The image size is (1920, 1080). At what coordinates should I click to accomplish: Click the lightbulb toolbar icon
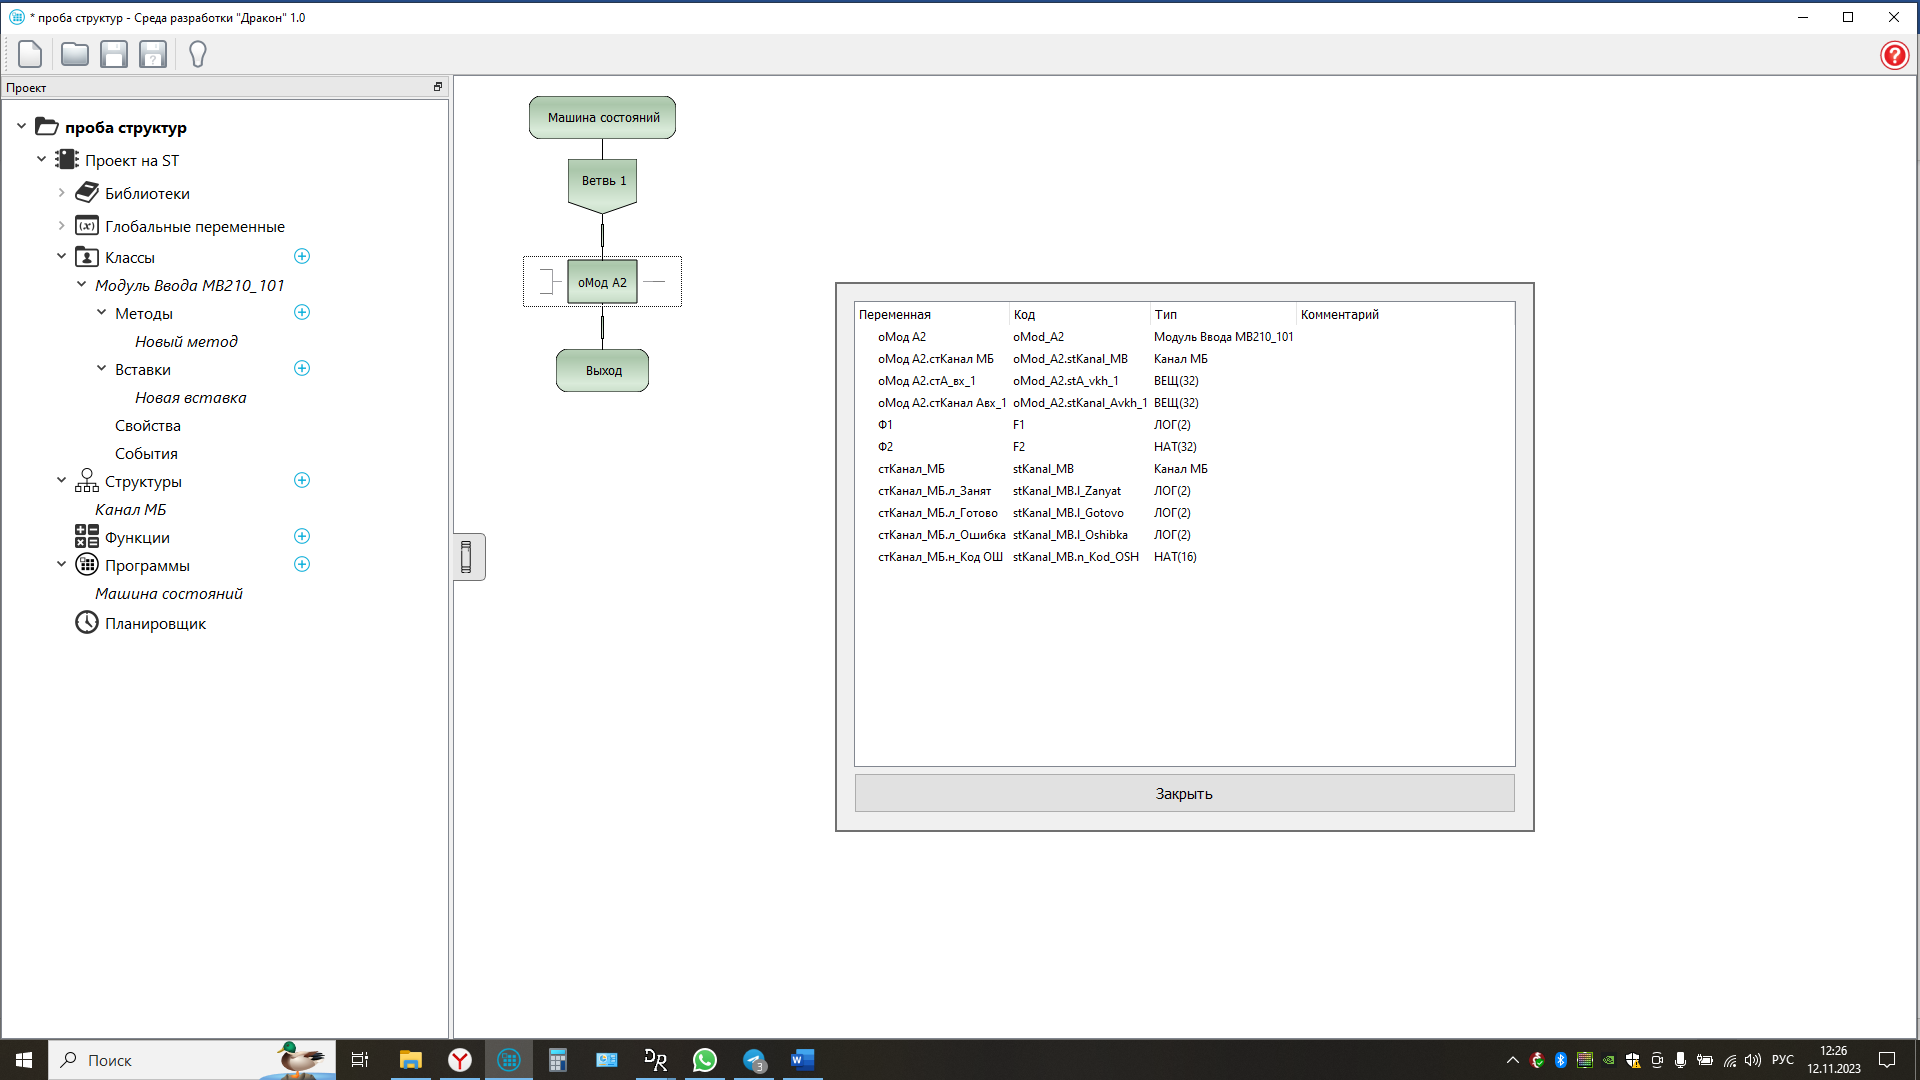[x=197, y=54]
